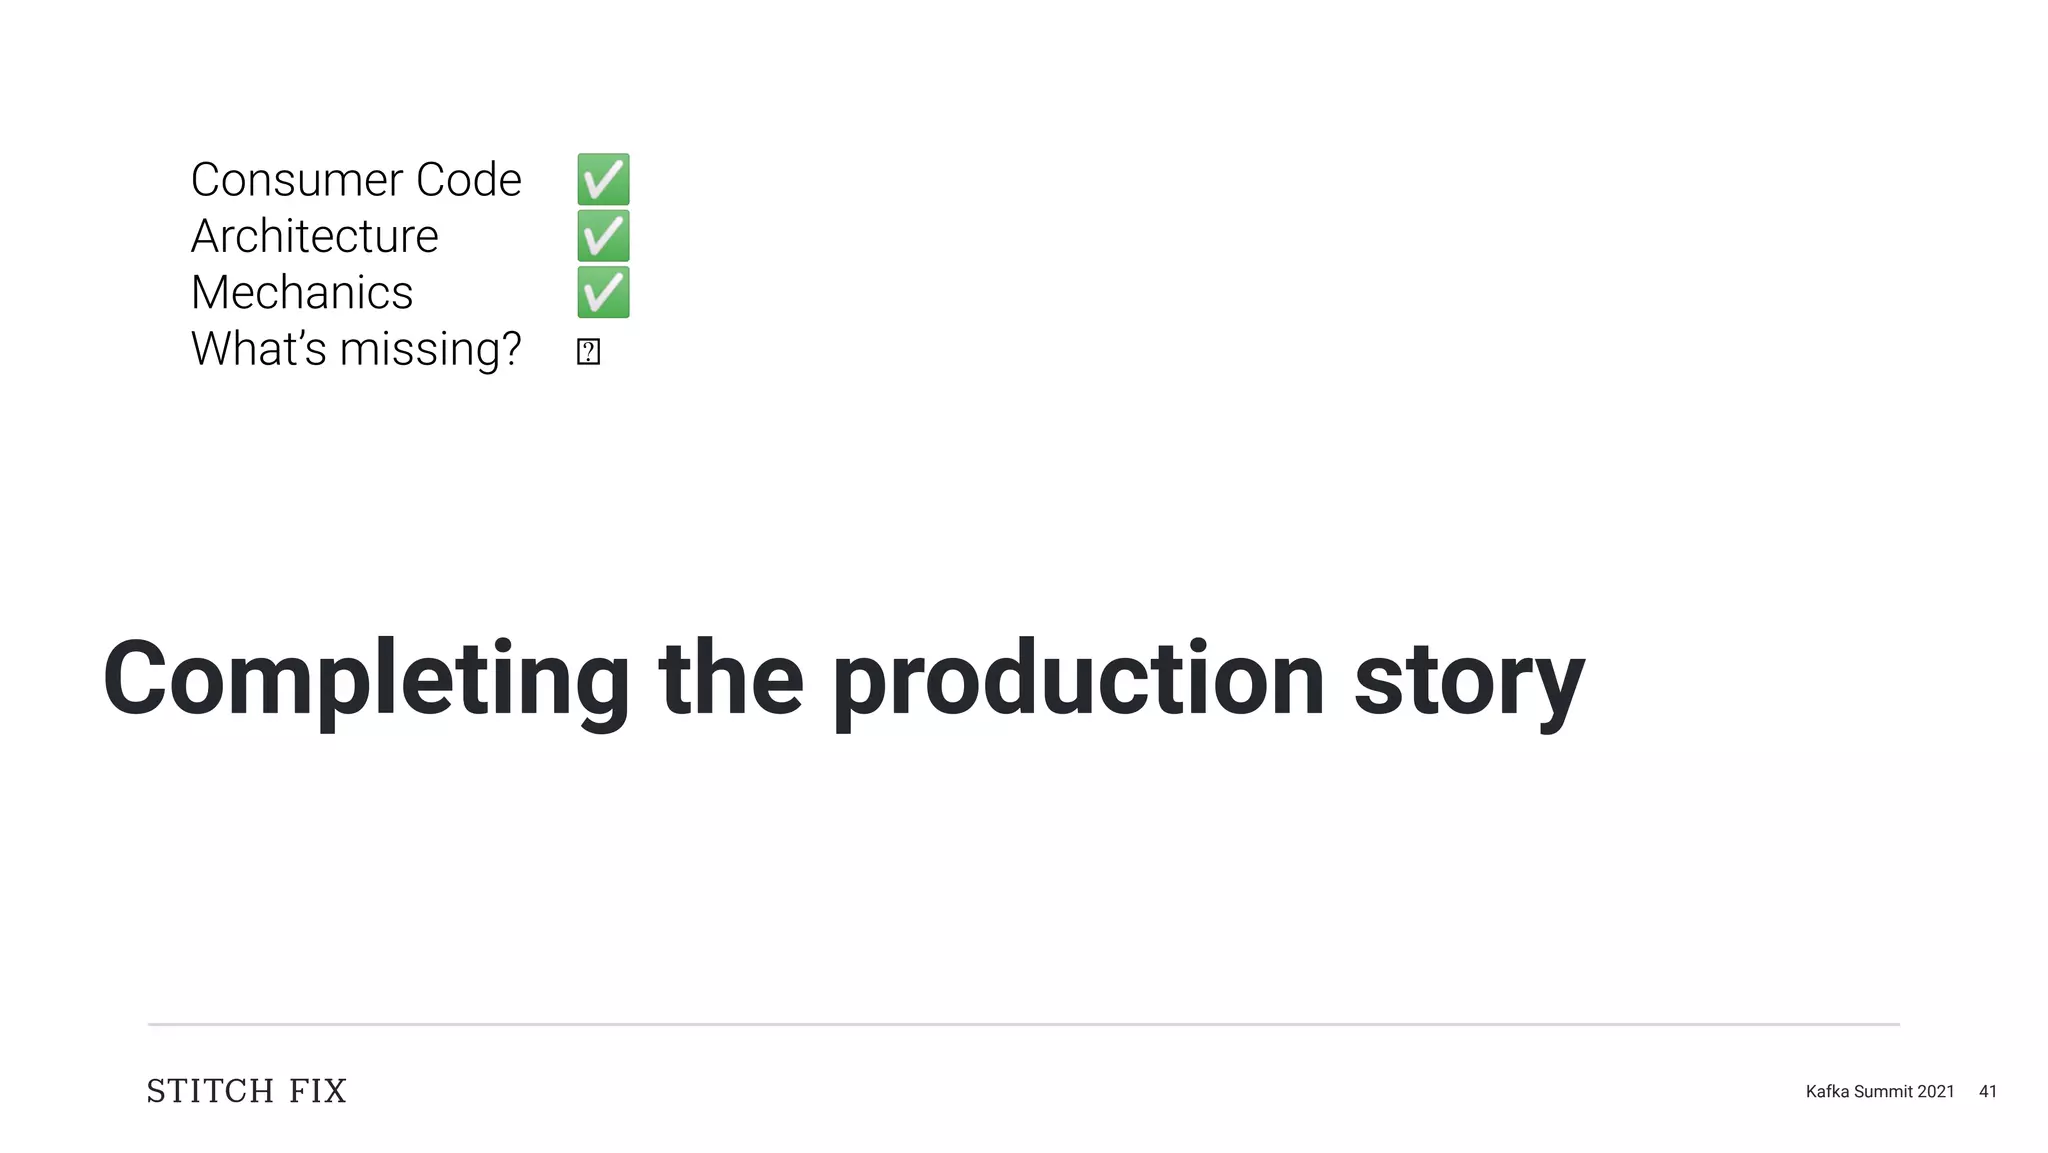2048x1153 pixels.
Task: Click the word production in the title
Action: coord(1078,680)
